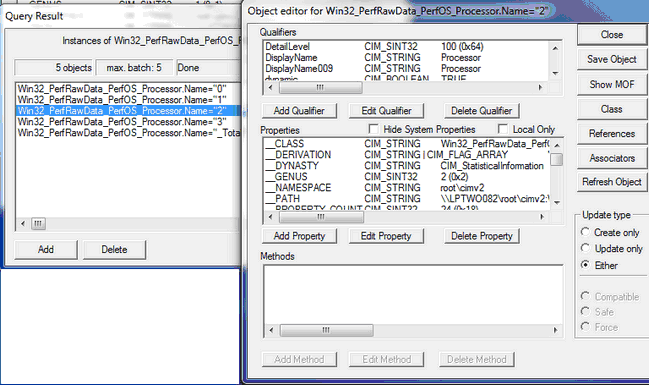This screenshot has width=649, height=385.
Task: Click the References button
Action: pyautogui.click(x=612, y=134)
